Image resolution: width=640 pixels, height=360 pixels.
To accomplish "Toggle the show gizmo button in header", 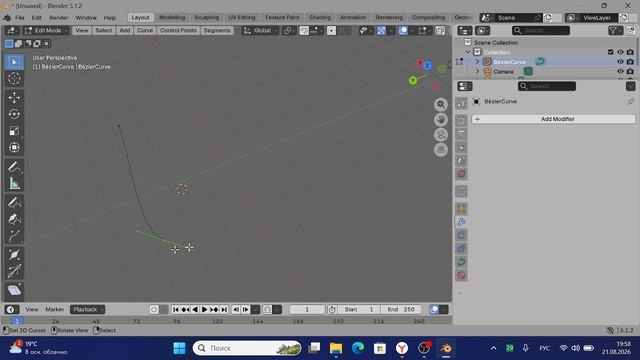I will click(x=381, y=31).
